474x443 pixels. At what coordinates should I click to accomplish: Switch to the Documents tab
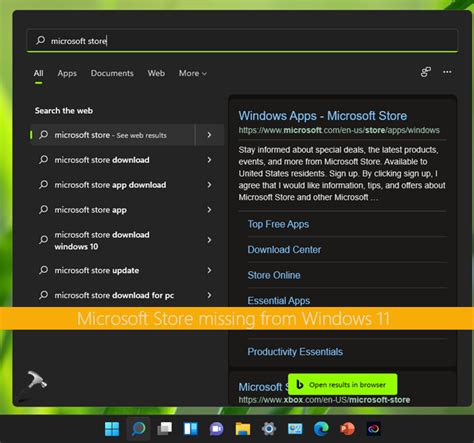112,73
